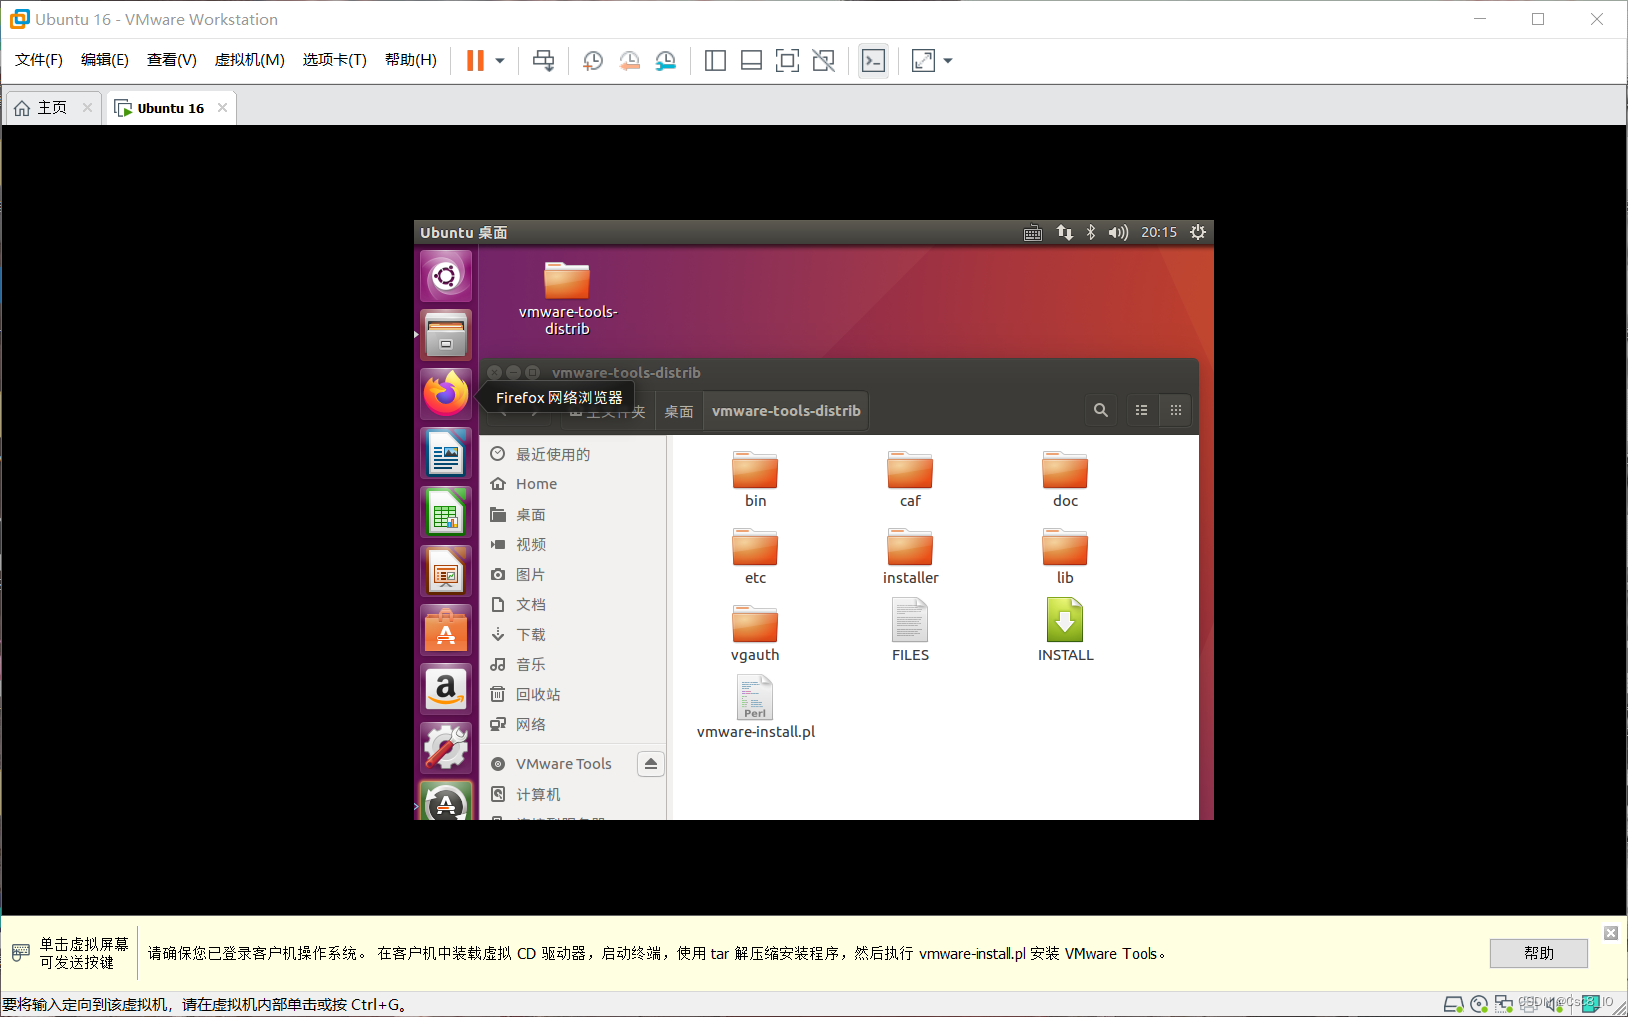Image resolution: width=1628 pixels, height=1017 pixels.
Task: Open the 帮助(H) menu
Action: 411,60
